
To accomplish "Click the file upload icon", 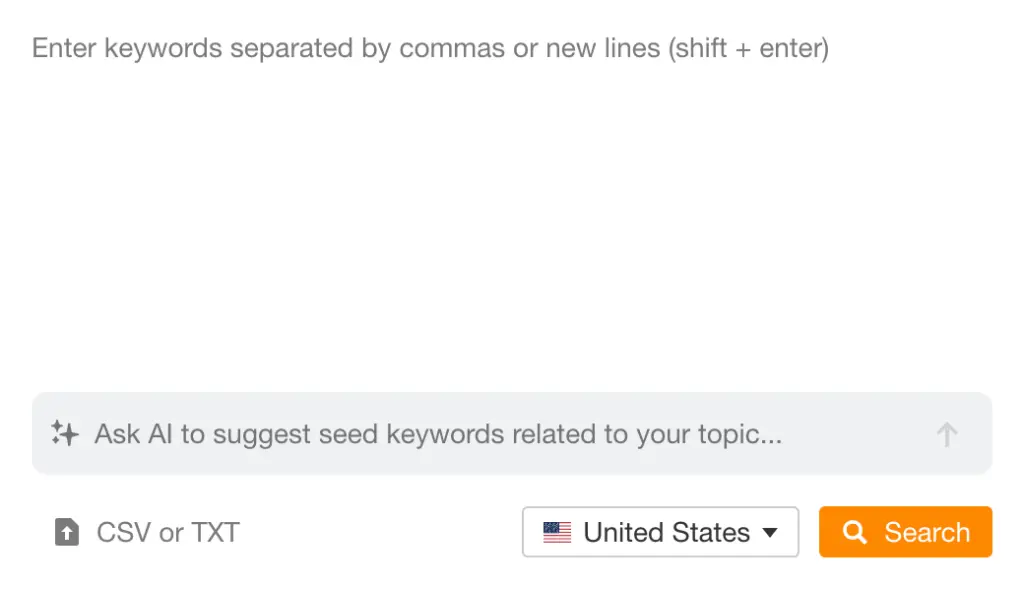I will tap(66, 532).
